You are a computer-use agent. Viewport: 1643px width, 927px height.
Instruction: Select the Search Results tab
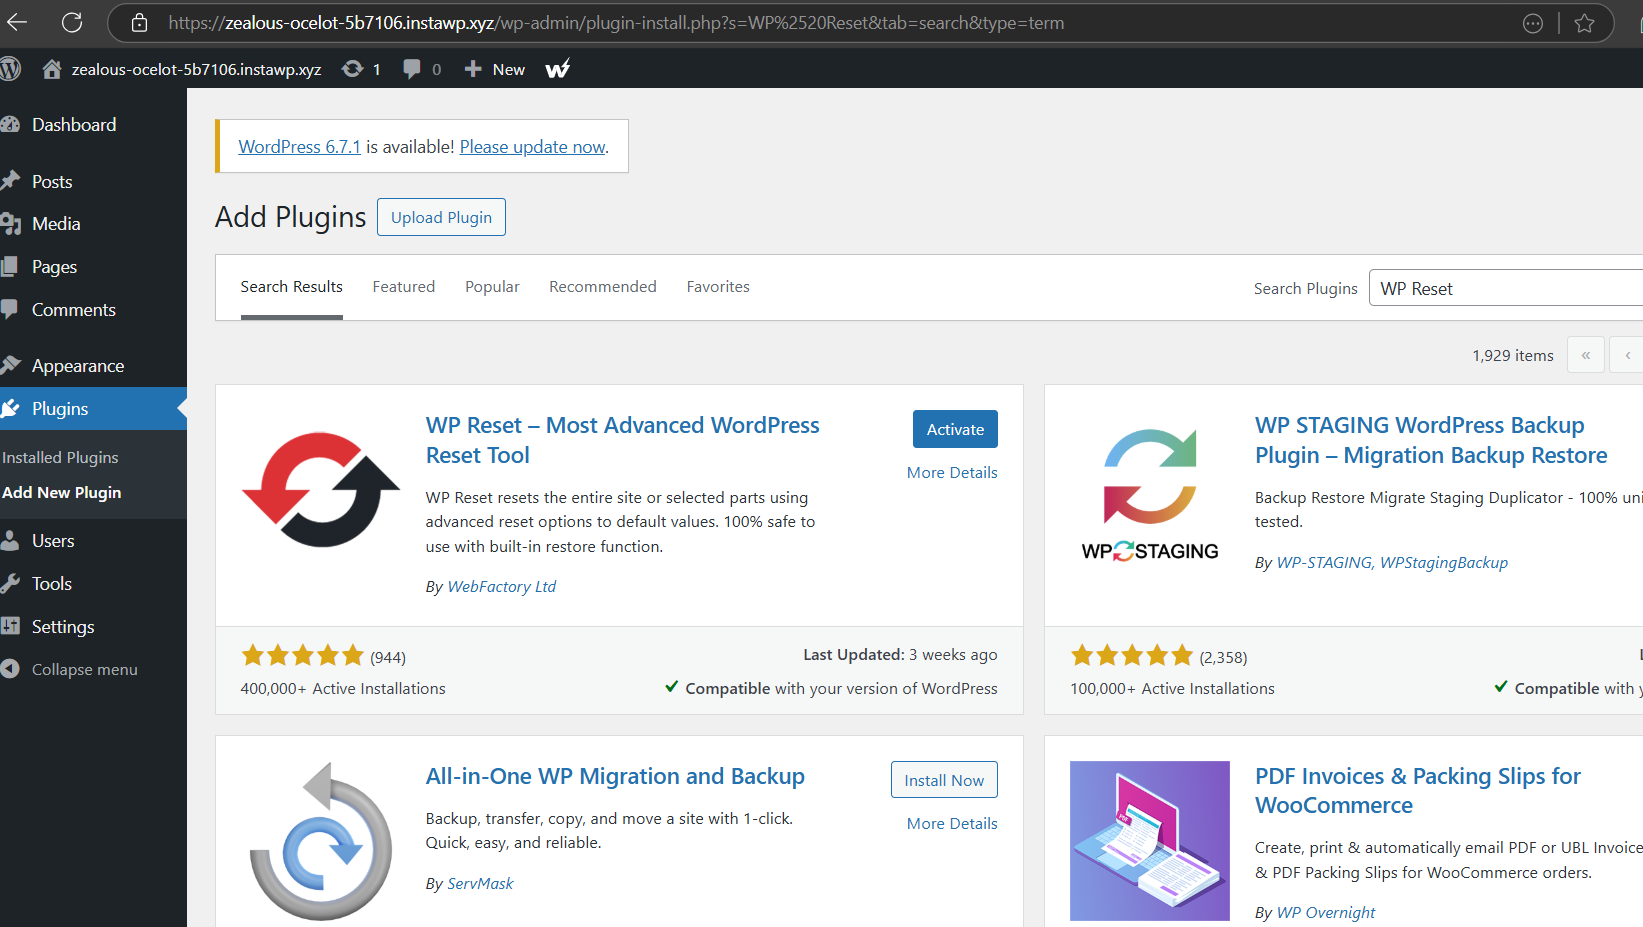pos(291,287)
